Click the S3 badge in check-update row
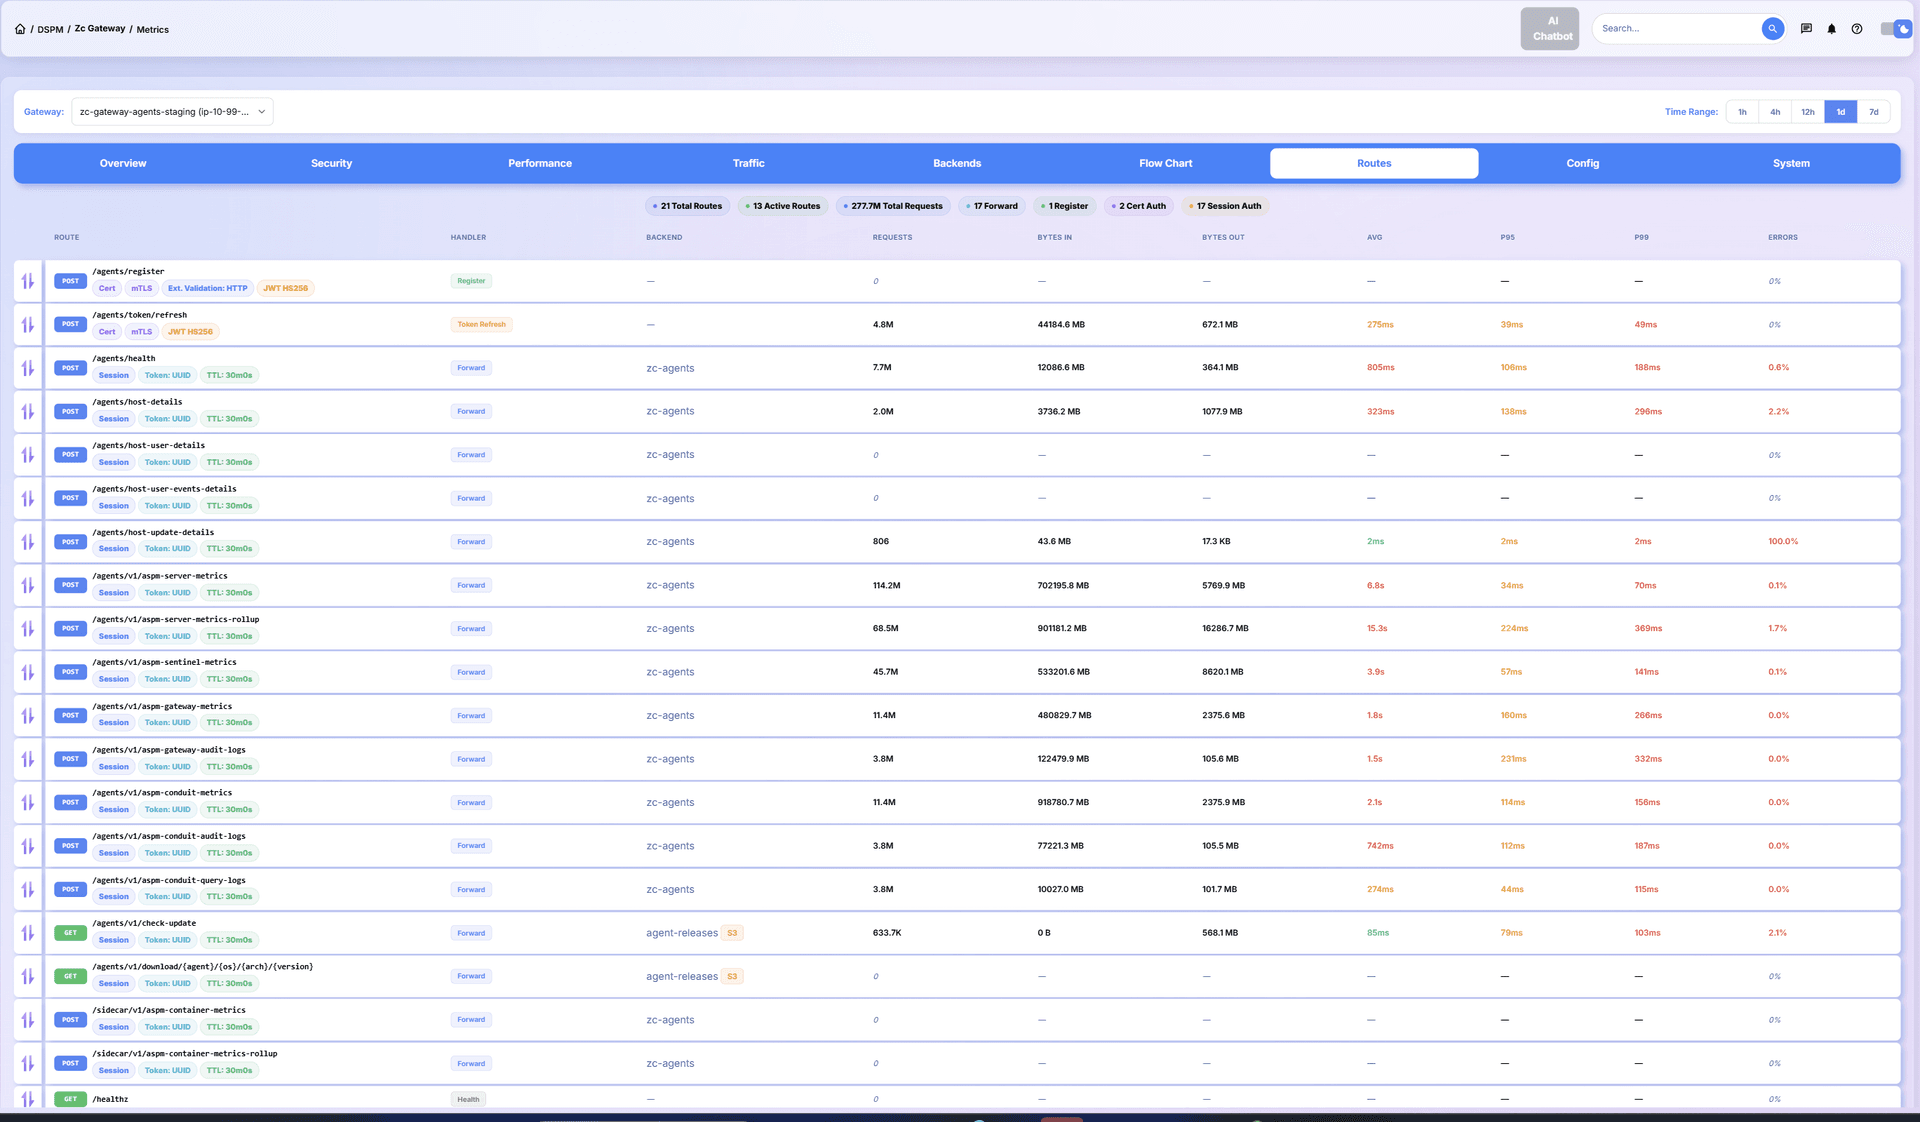The image size is (1920, 1122). [x=732, y=933]
